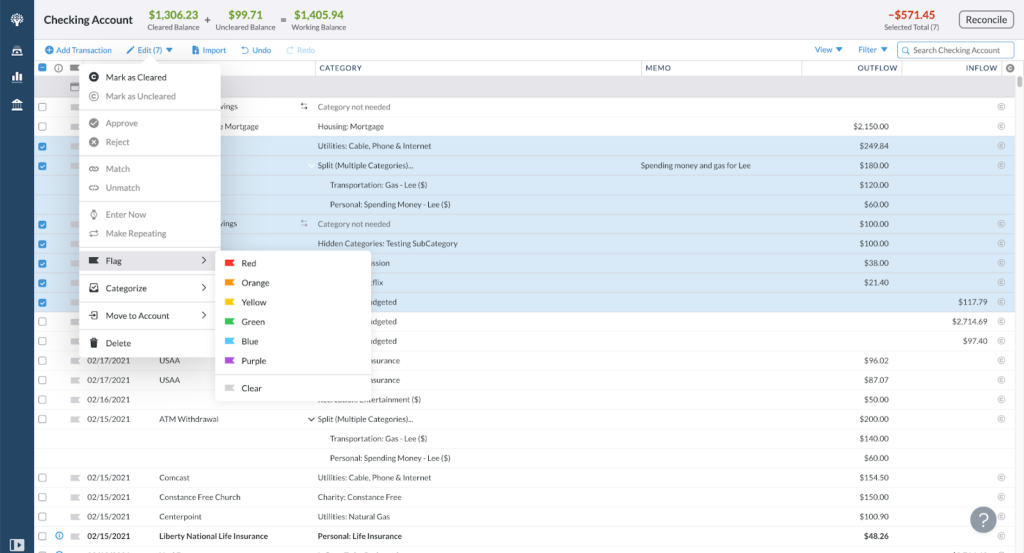The image size is (1024, 553).
Task: Open the View dropdown
Action: point(828,50)
